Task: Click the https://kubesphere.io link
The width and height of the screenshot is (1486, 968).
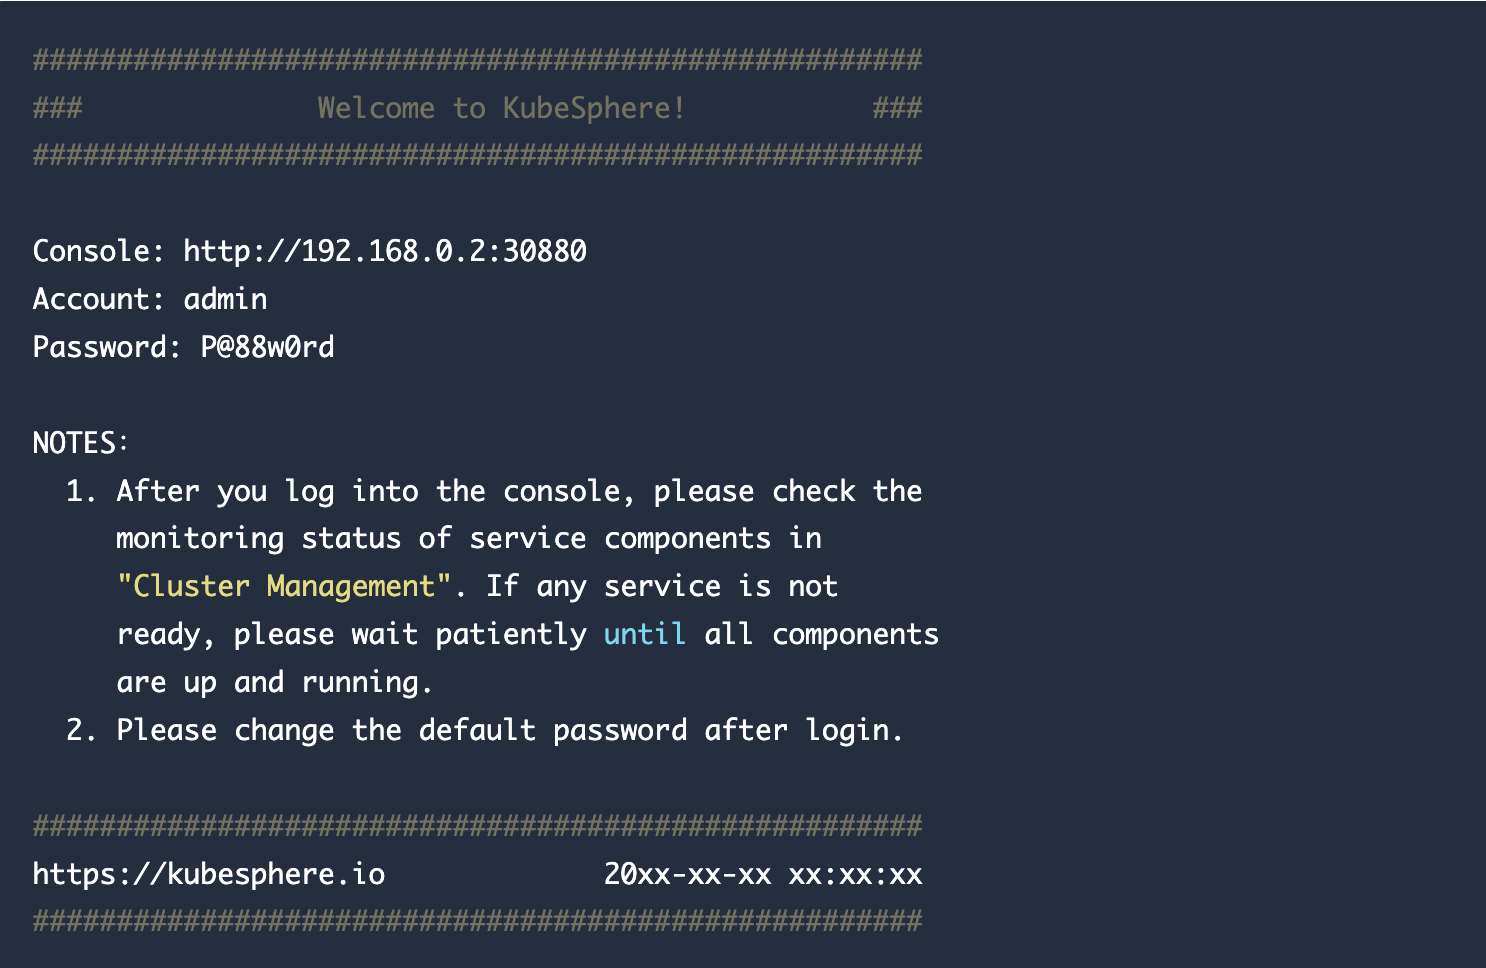Action: tap(208, 874)
